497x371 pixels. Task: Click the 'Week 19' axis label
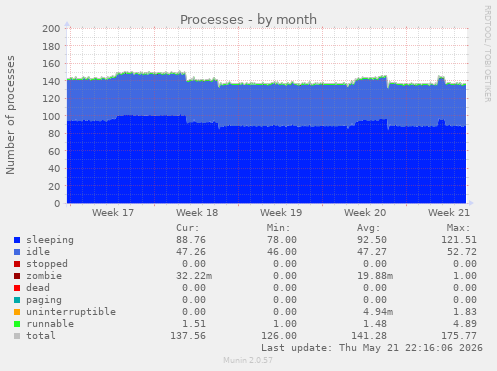[x=281, y=213]
